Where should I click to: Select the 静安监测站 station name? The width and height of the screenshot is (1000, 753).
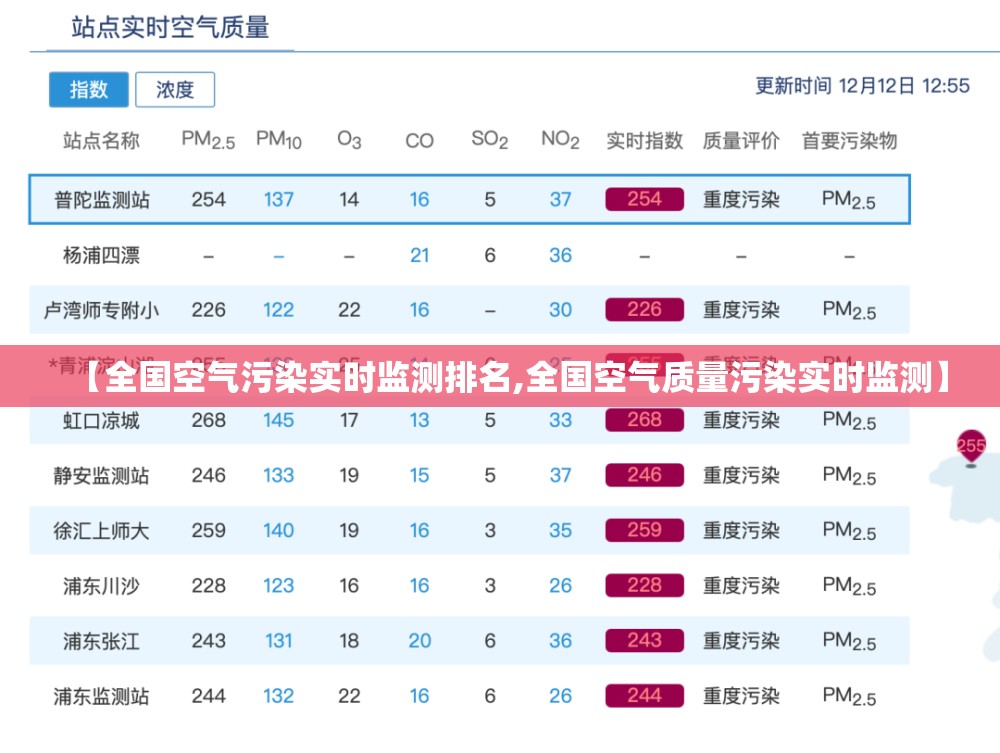coord(101,476)
